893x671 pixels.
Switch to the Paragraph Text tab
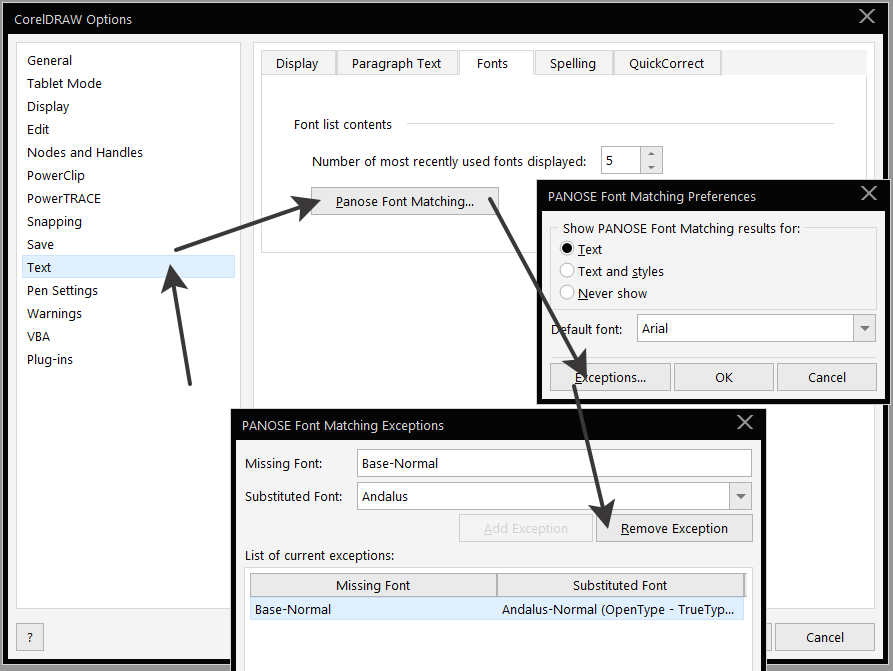(396, 63)
